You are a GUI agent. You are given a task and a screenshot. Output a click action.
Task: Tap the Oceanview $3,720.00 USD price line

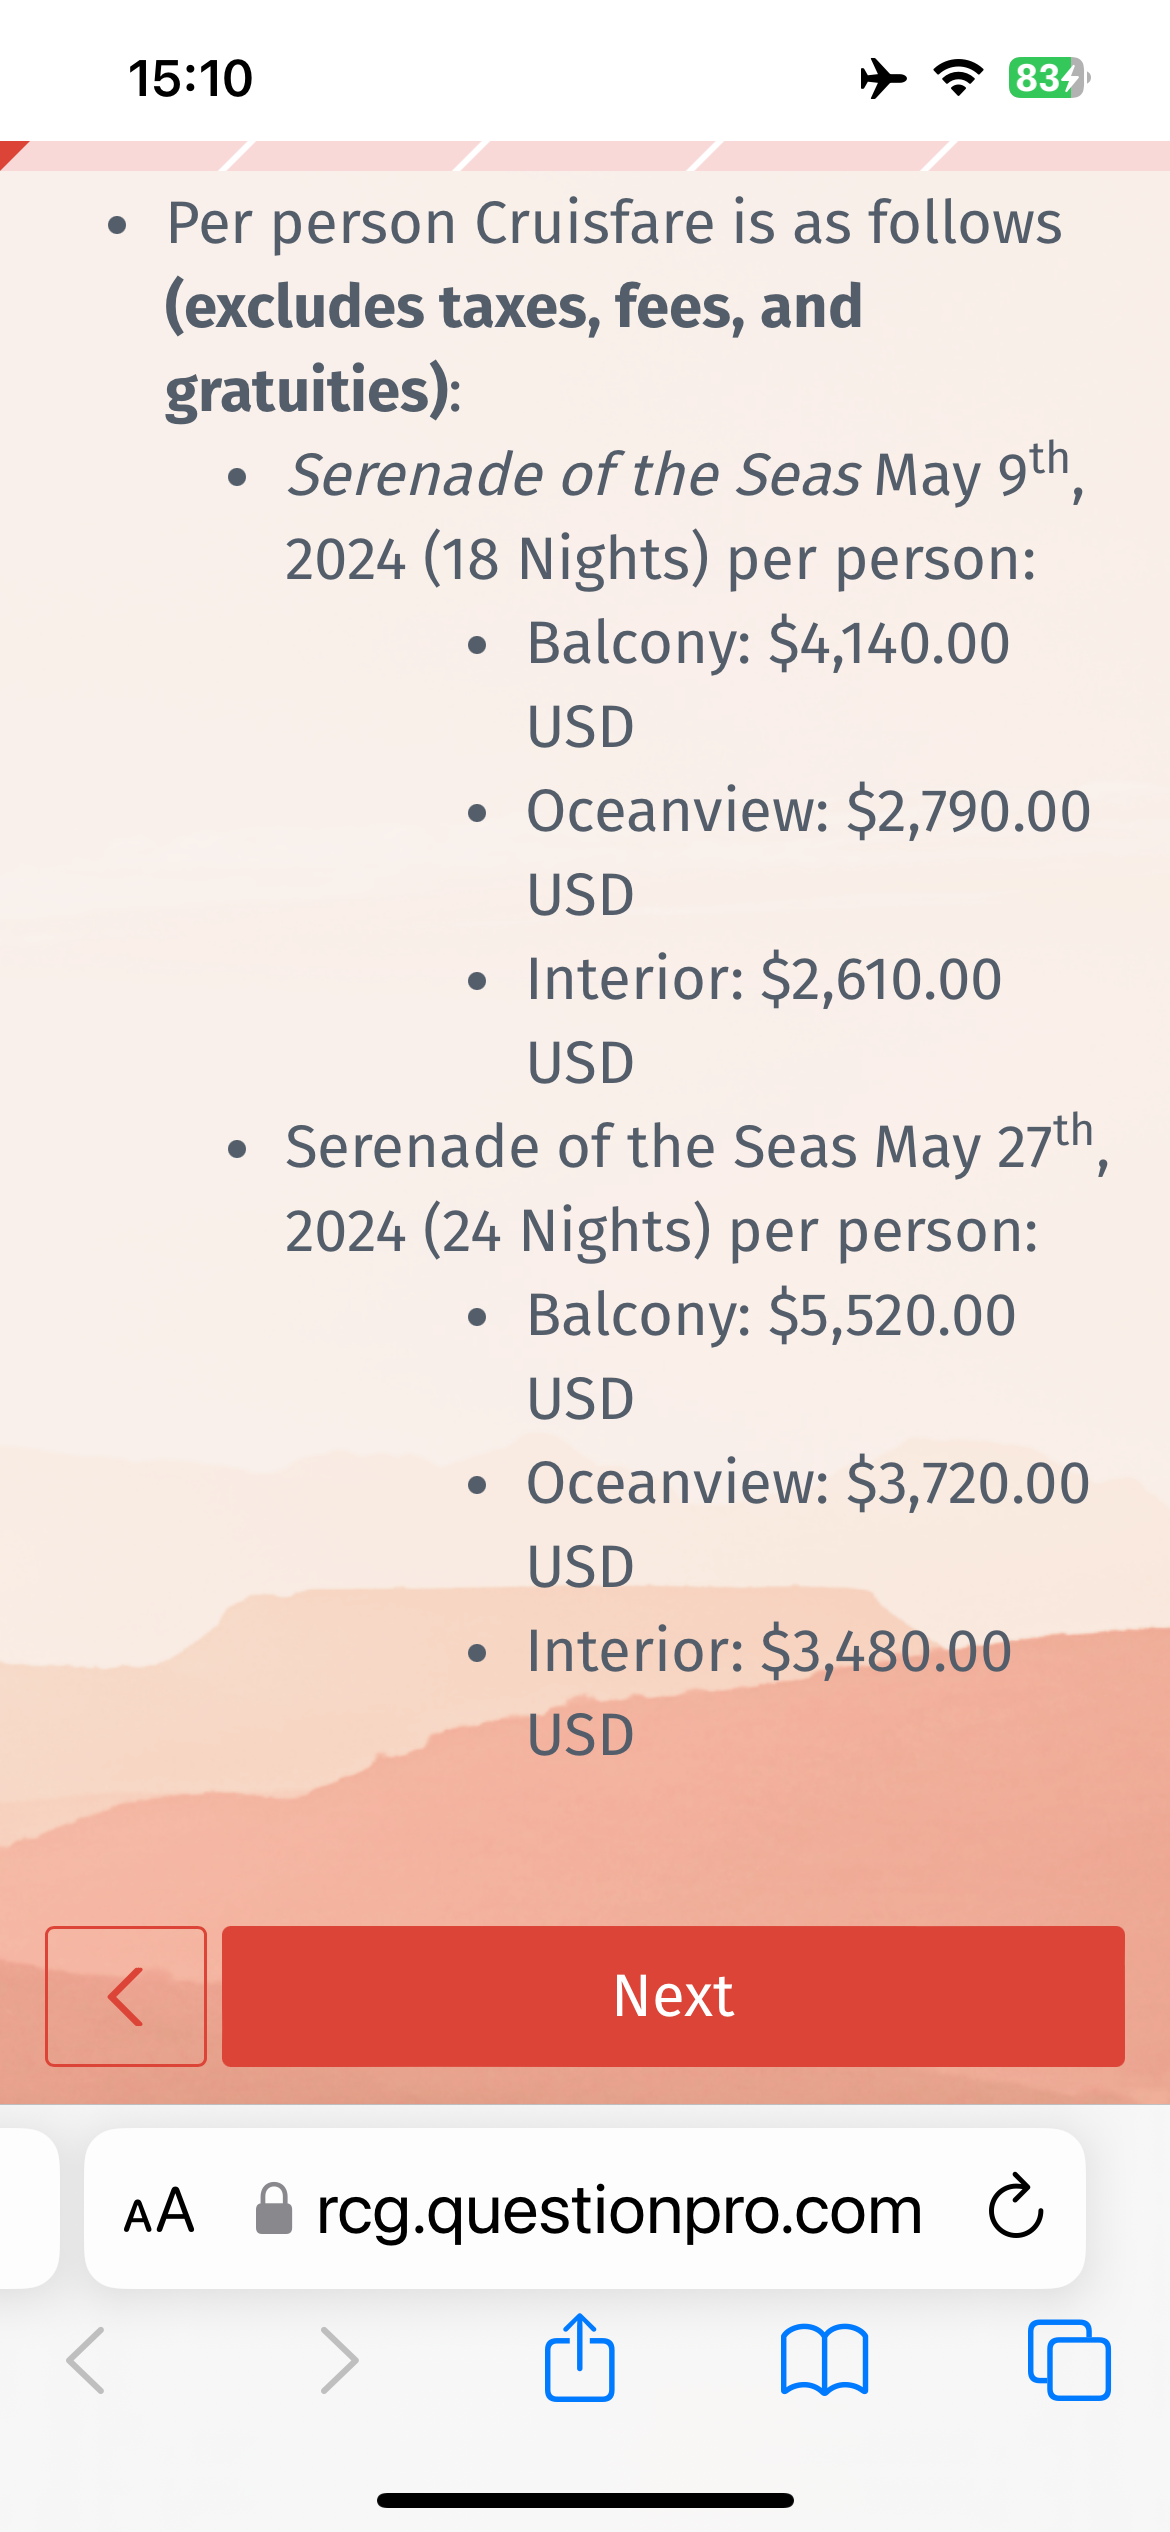[808, 1483]
